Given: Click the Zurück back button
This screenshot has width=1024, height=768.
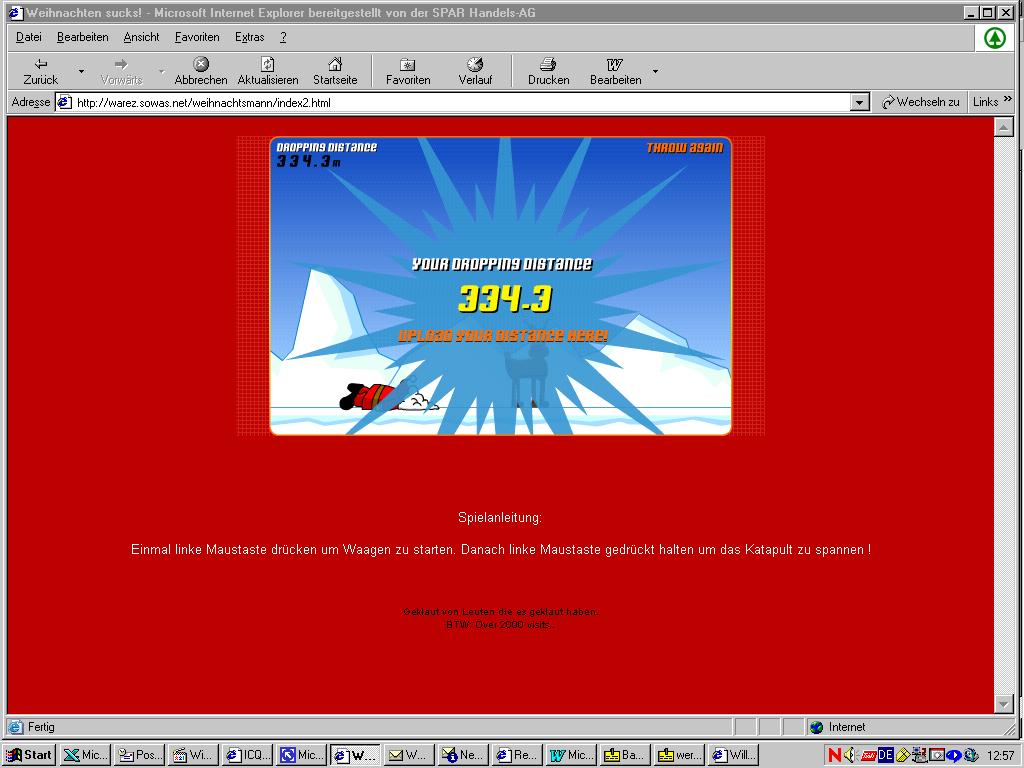Looking at the screenshot, I should point(40,71).
